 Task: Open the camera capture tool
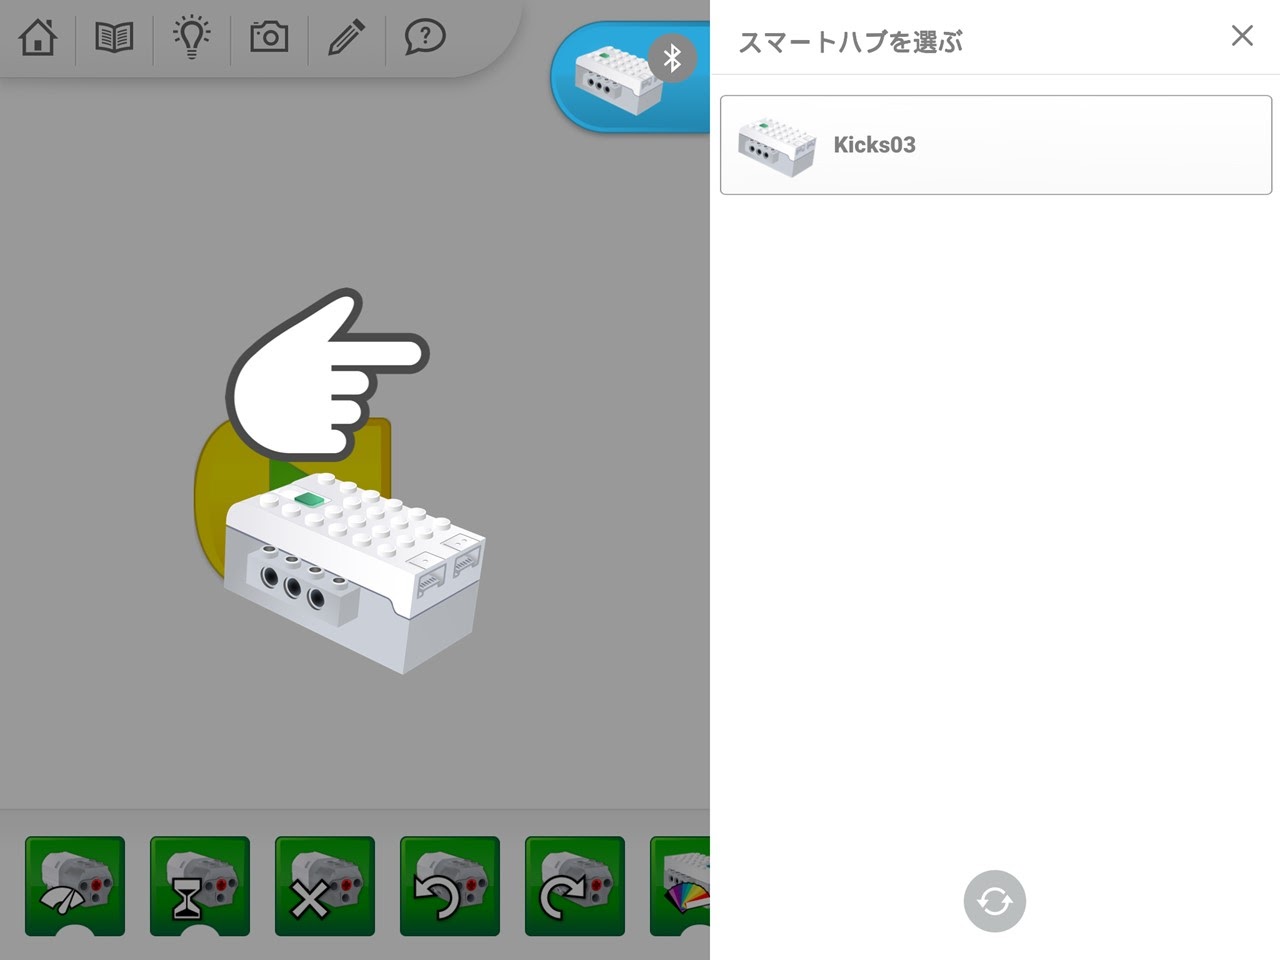tap(269, 38)
